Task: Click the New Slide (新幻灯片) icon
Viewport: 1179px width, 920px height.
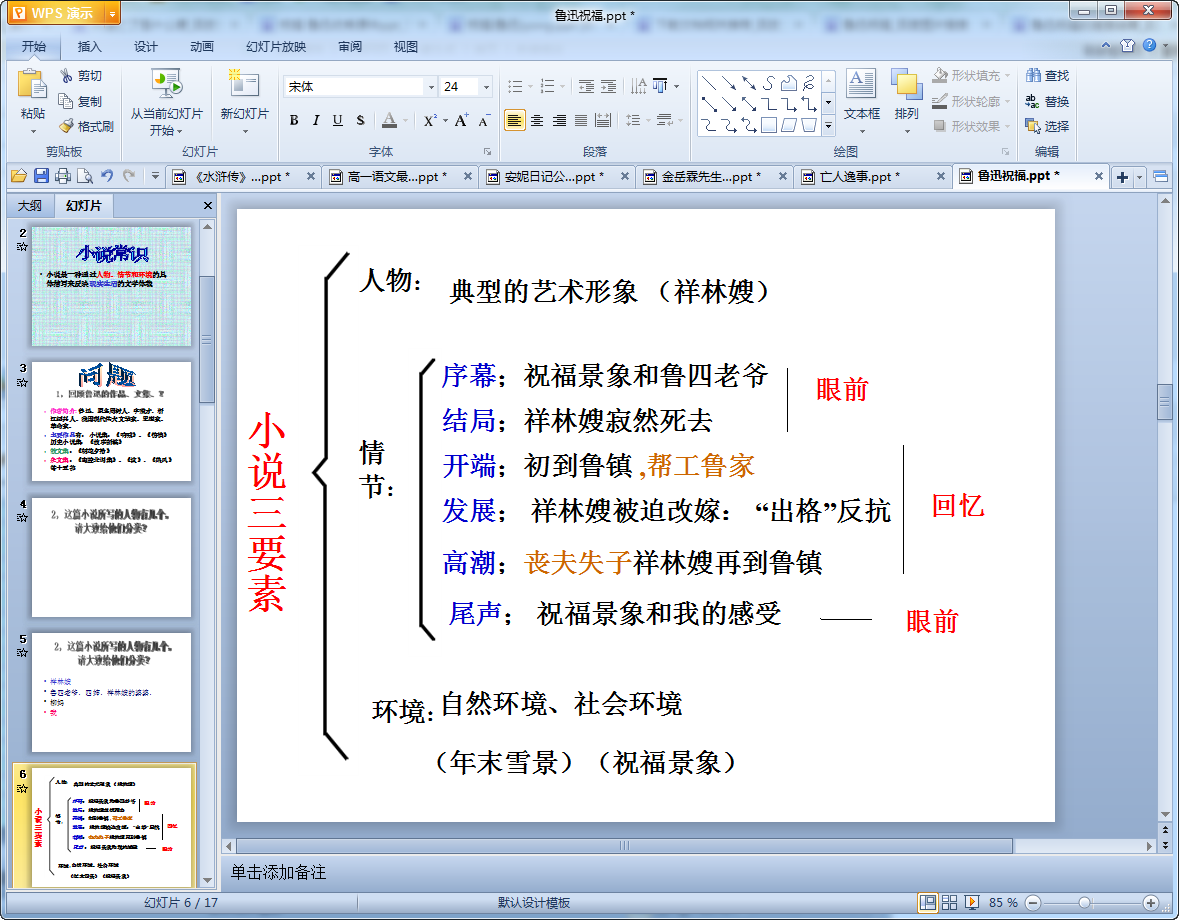Action: pos(244,84)
